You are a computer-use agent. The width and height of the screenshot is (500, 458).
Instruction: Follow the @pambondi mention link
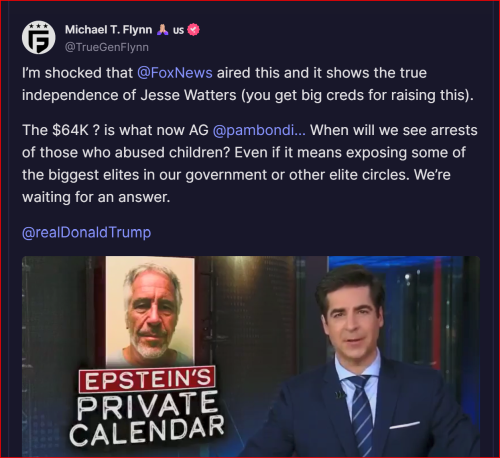[259, 130]
